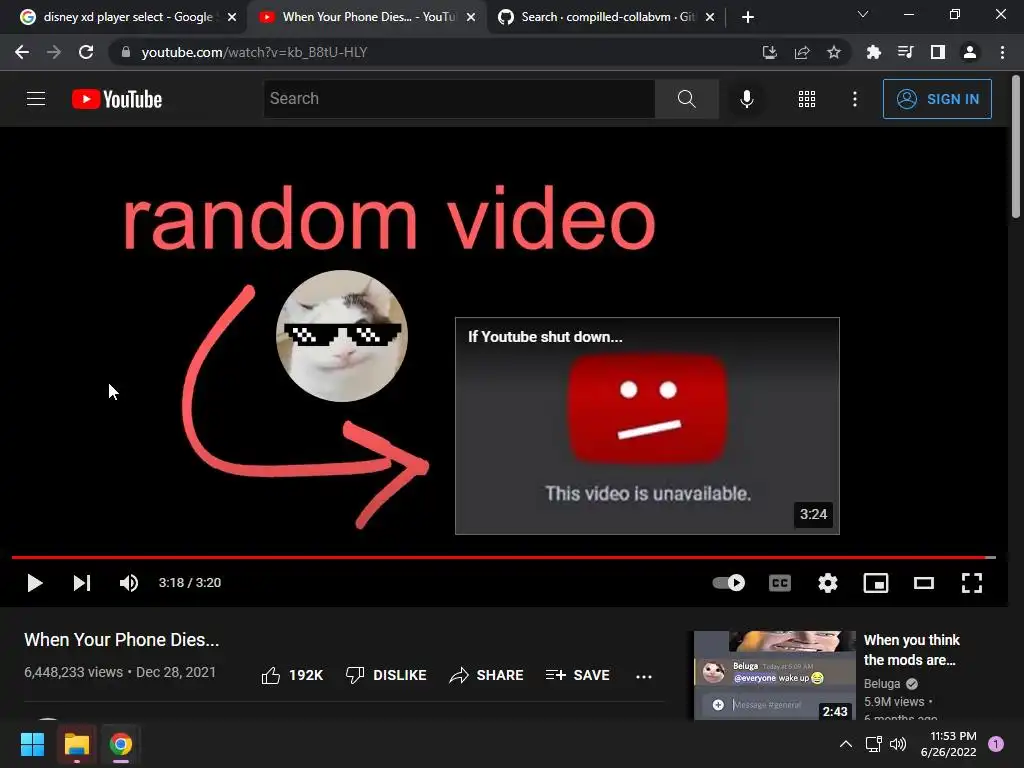1024x768 pixels.
Task: Go forward in browser history
Action: coord(54,52)
